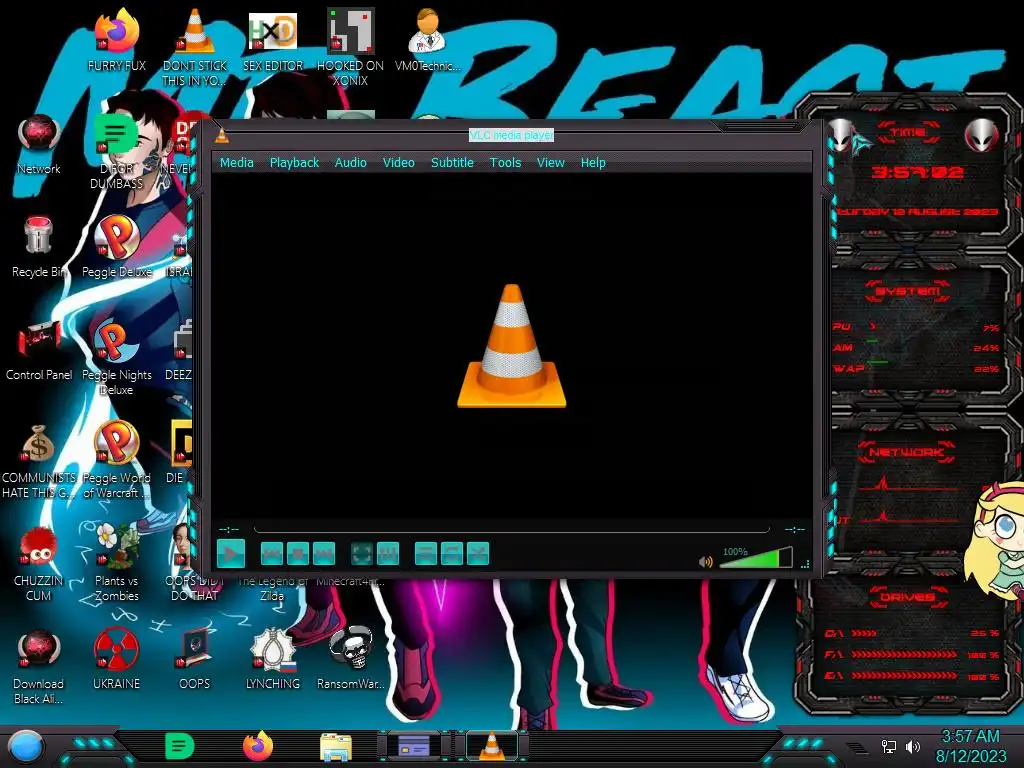The width and height of the screenshot is (1024, 768).
Task: Select the HOOKED ON XONIX shortcut
Action: tap(350, 48)
